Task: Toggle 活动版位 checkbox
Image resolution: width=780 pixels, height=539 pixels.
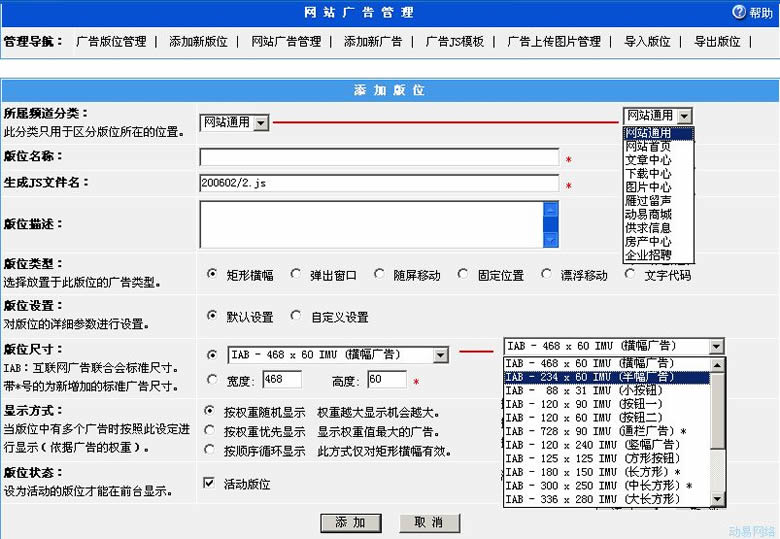Action: tap(209, 483)
